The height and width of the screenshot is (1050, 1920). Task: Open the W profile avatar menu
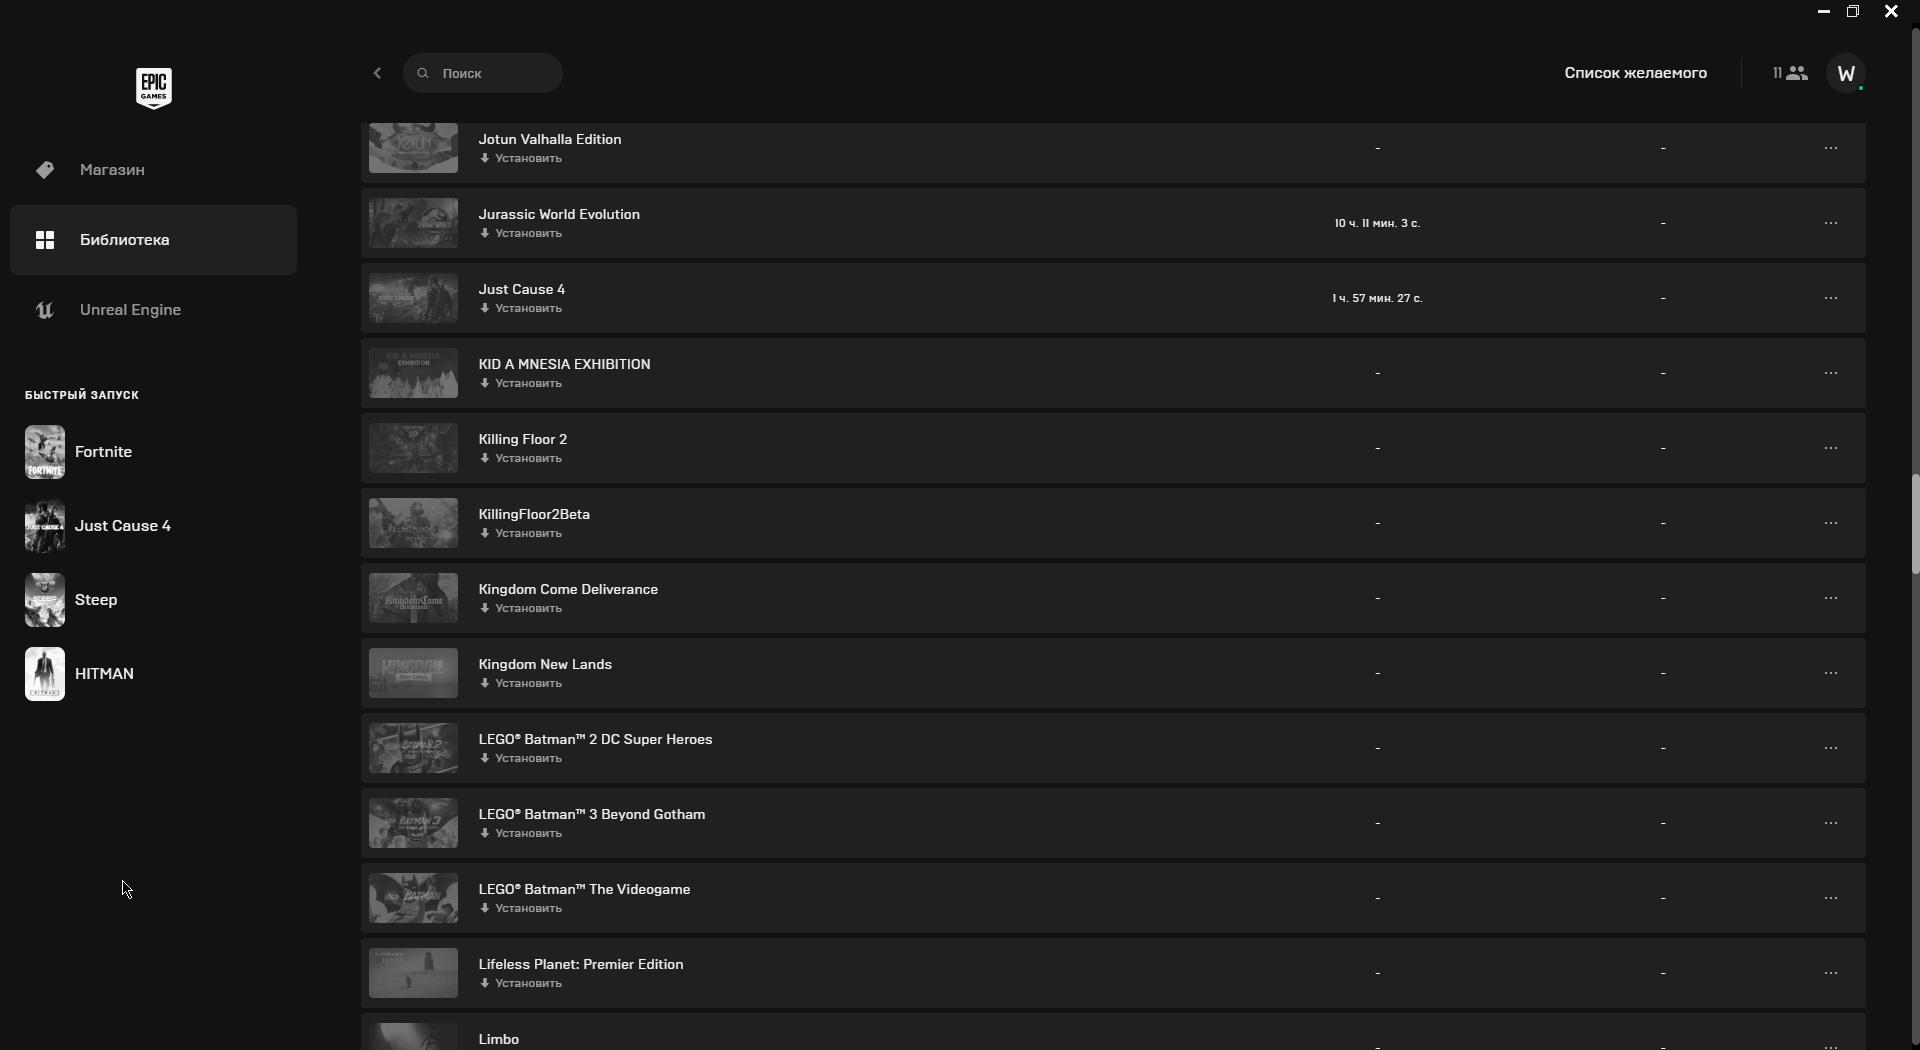click(1846, 73)
